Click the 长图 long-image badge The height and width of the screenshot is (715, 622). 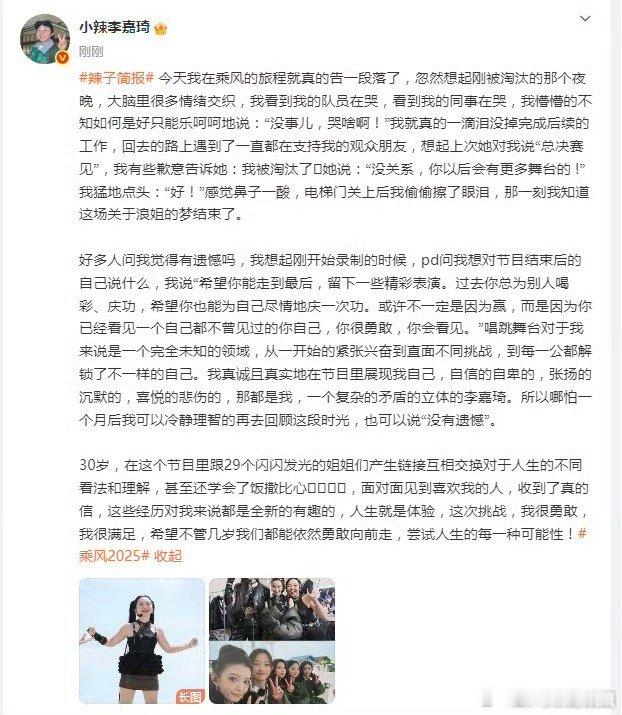pos(190,697)
